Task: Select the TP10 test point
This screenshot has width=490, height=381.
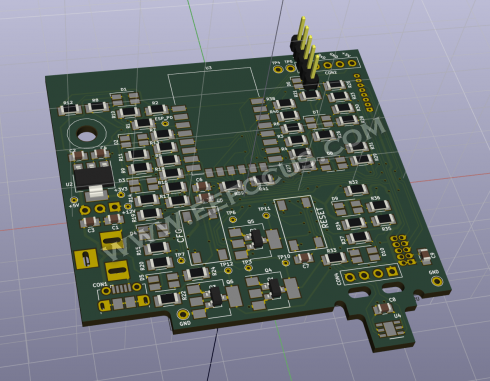Action: (286, 263)
